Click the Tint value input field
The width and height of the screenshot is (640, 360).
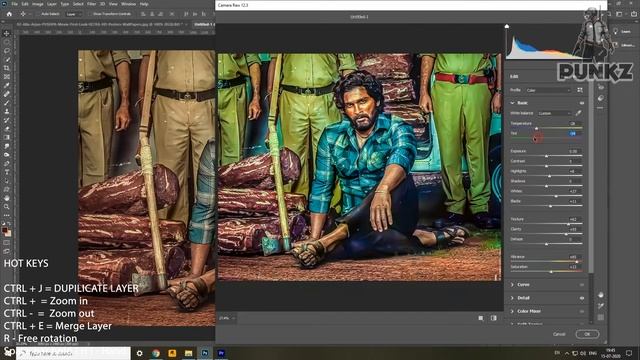coord(573,133)
